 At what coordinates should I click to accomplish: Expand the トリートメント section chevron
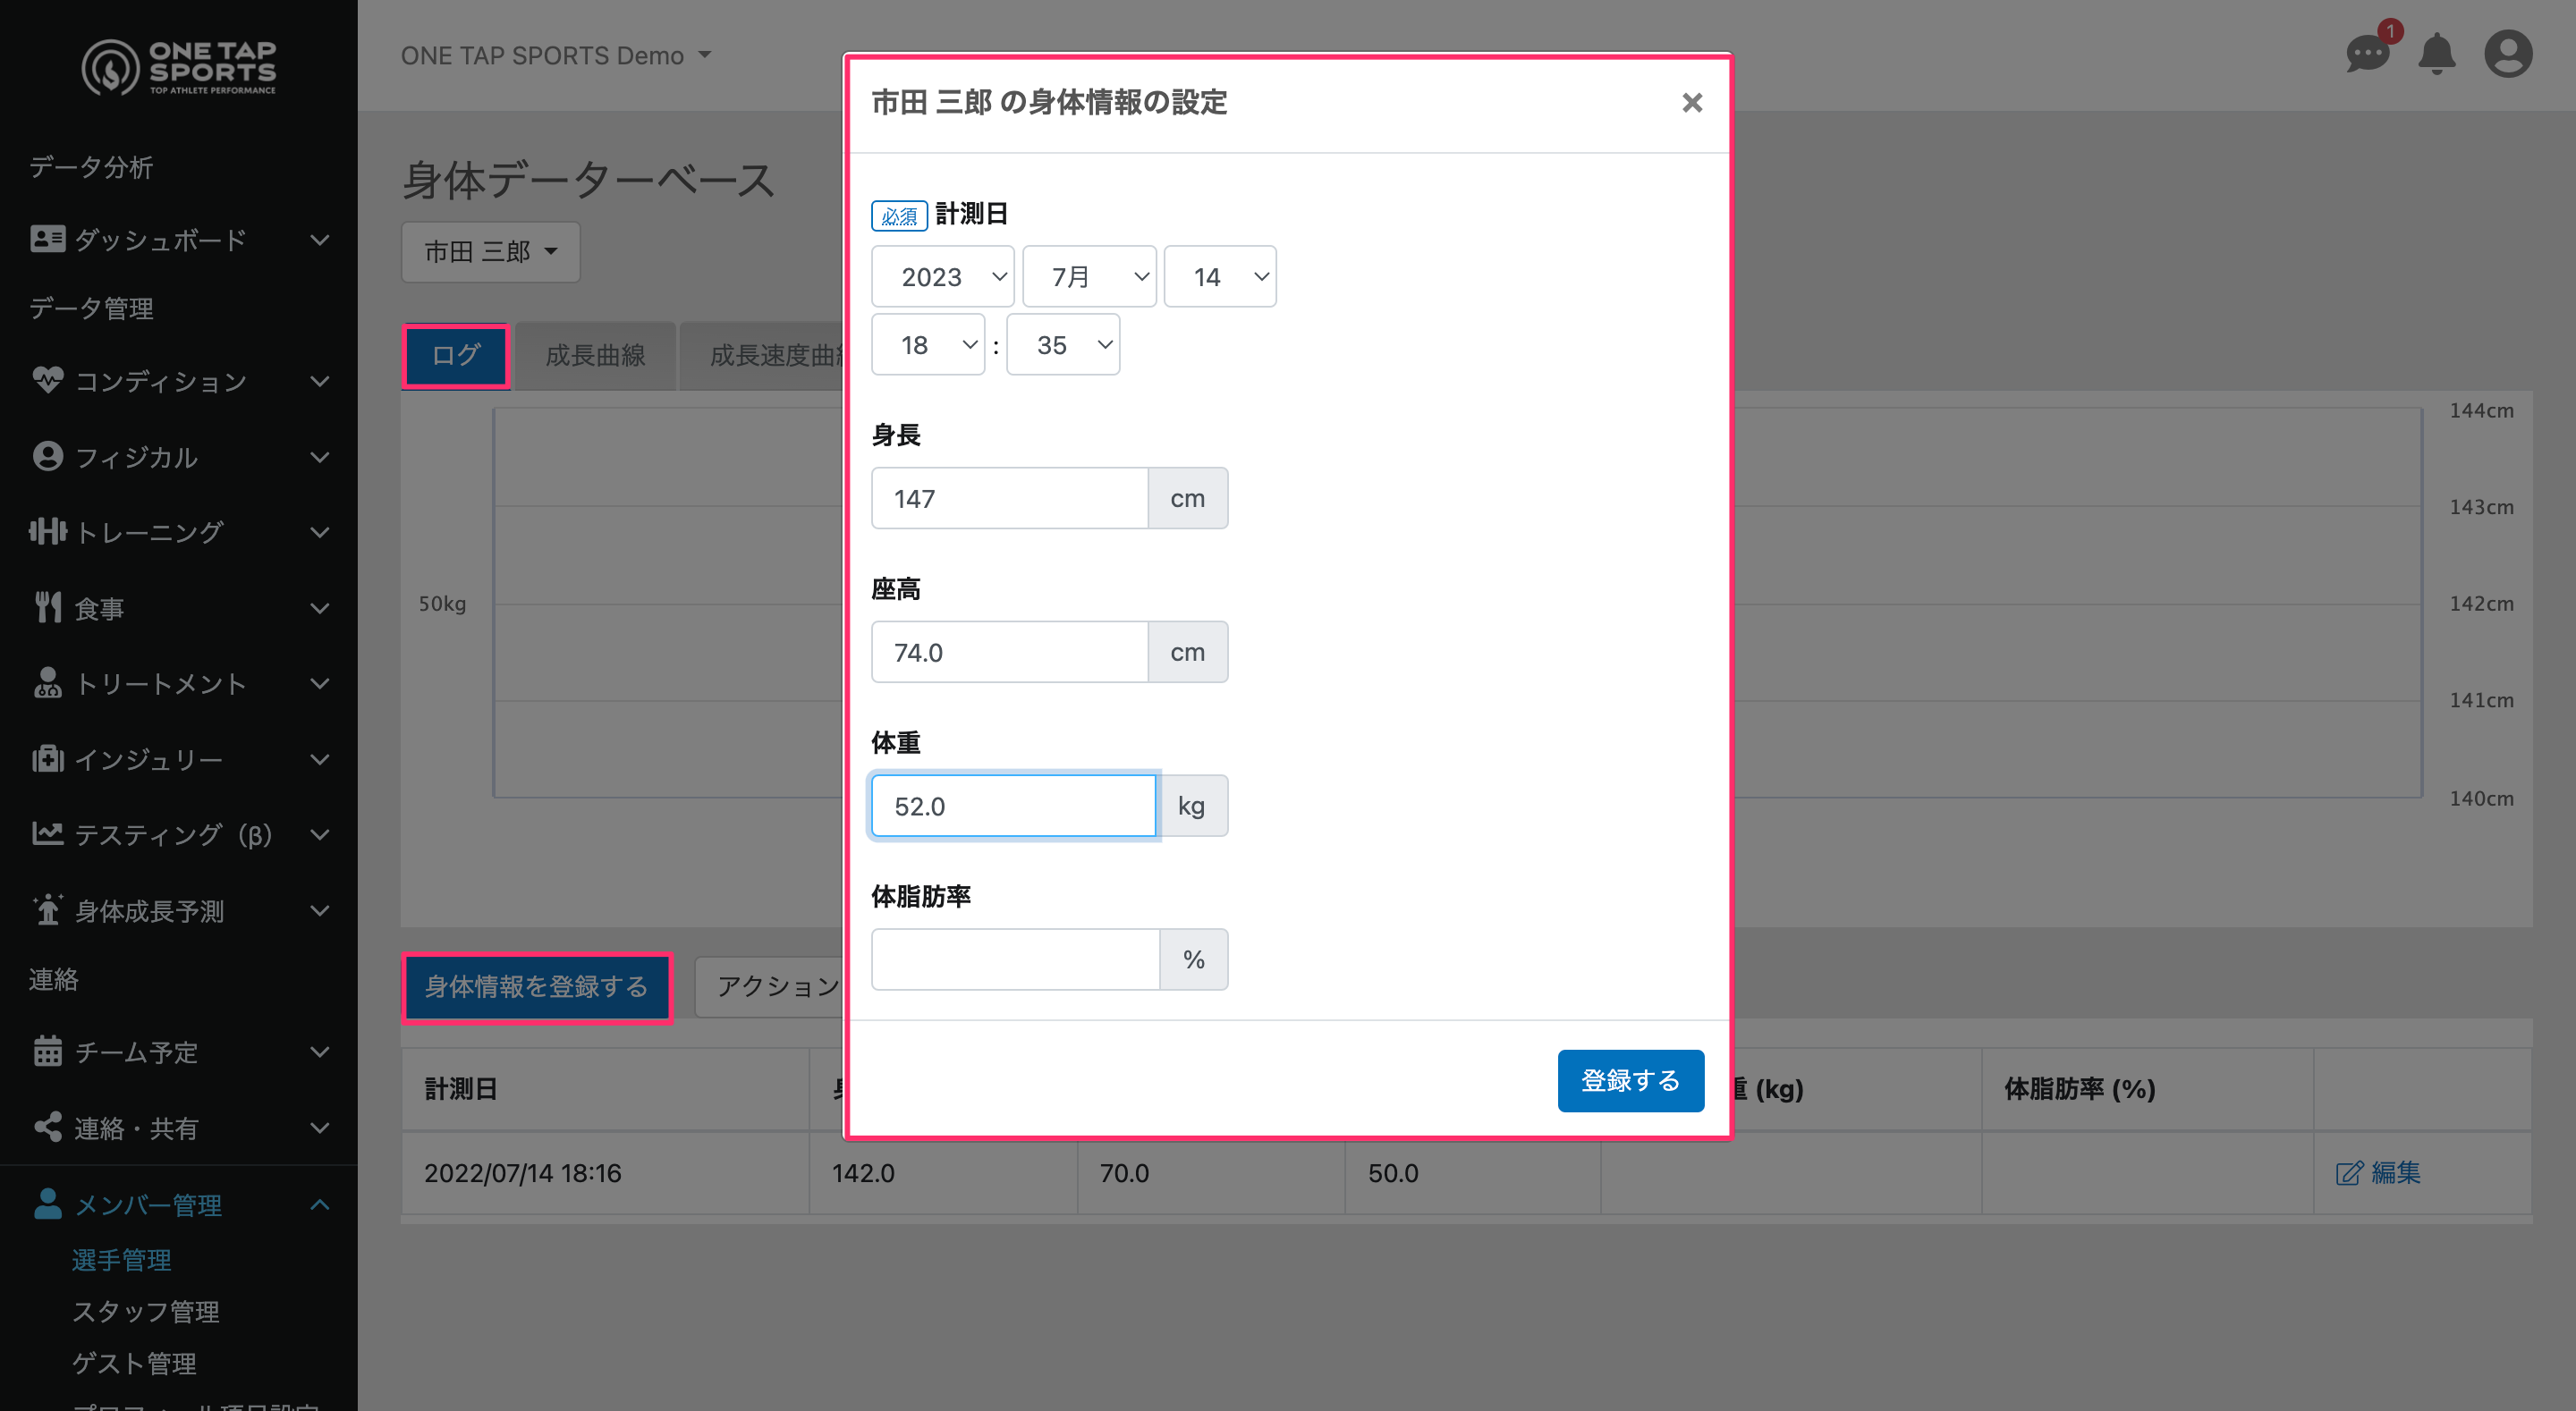[319, 684]
